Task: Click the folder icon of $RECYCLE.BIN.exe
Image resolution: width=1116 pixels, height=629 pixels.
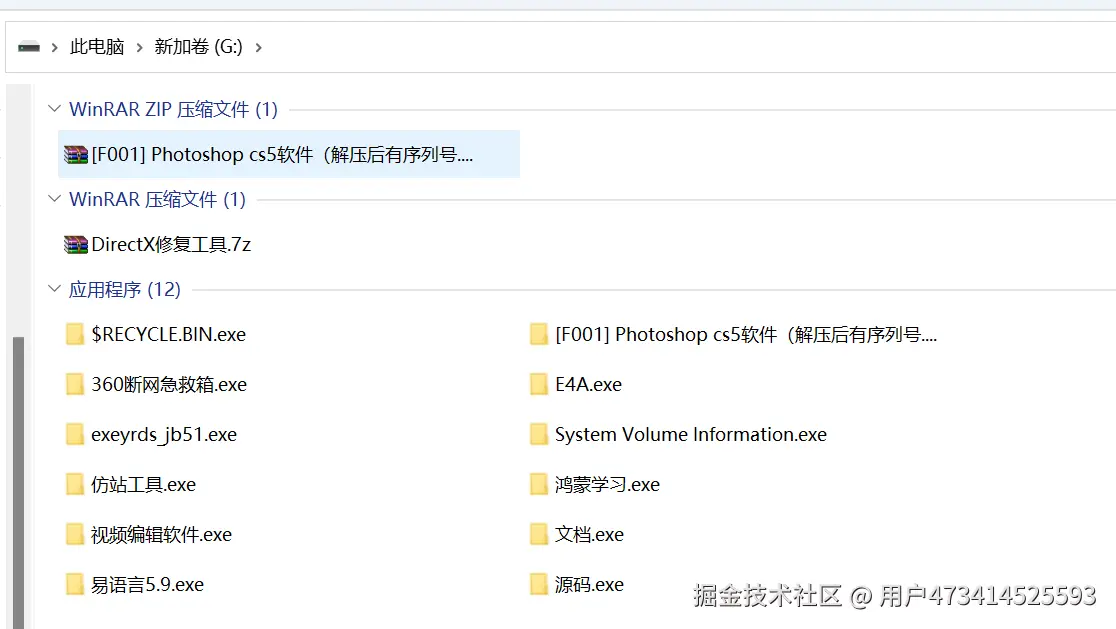Action: click(75, 334)
